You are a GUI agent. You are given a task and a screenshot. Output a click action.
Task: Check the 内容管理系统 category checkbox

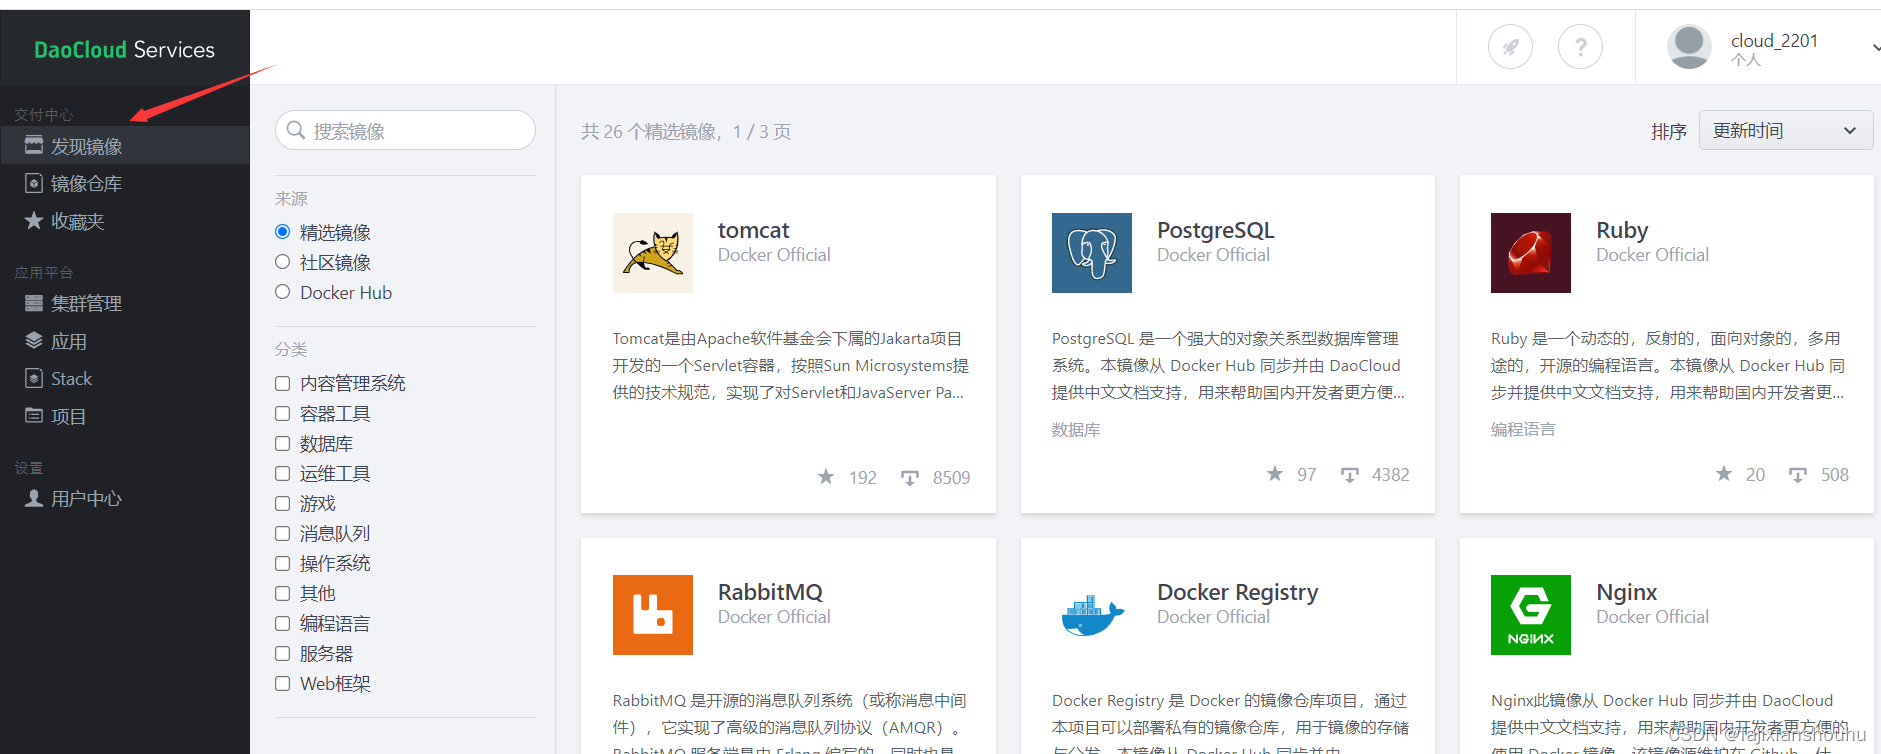coord(283,383)
